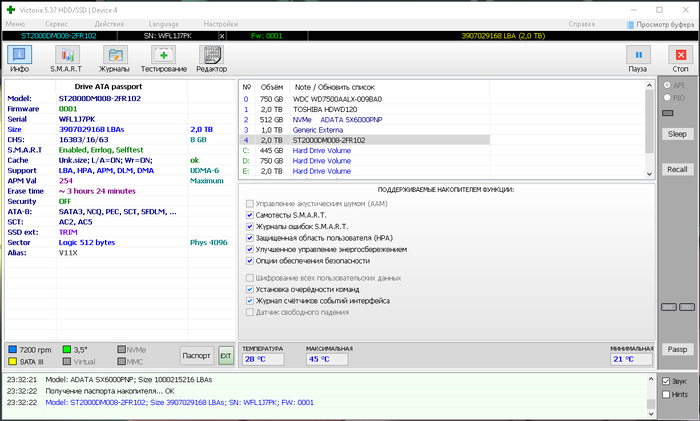700x421 pixels.
Task: Toggle Самотесты S.M.A.R.T. checkbox
Action: pos(250,215)
